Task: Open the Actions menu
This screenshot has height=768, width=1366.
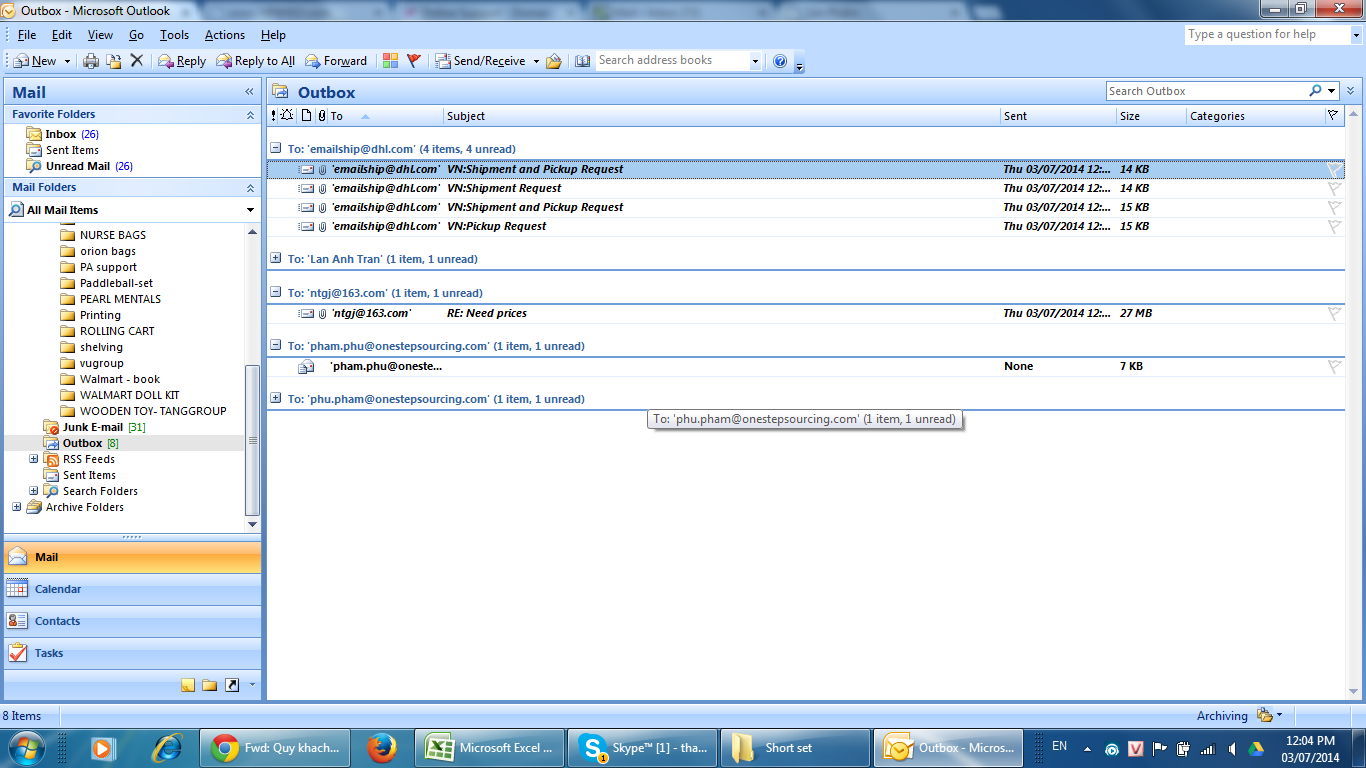Action: 225,35
